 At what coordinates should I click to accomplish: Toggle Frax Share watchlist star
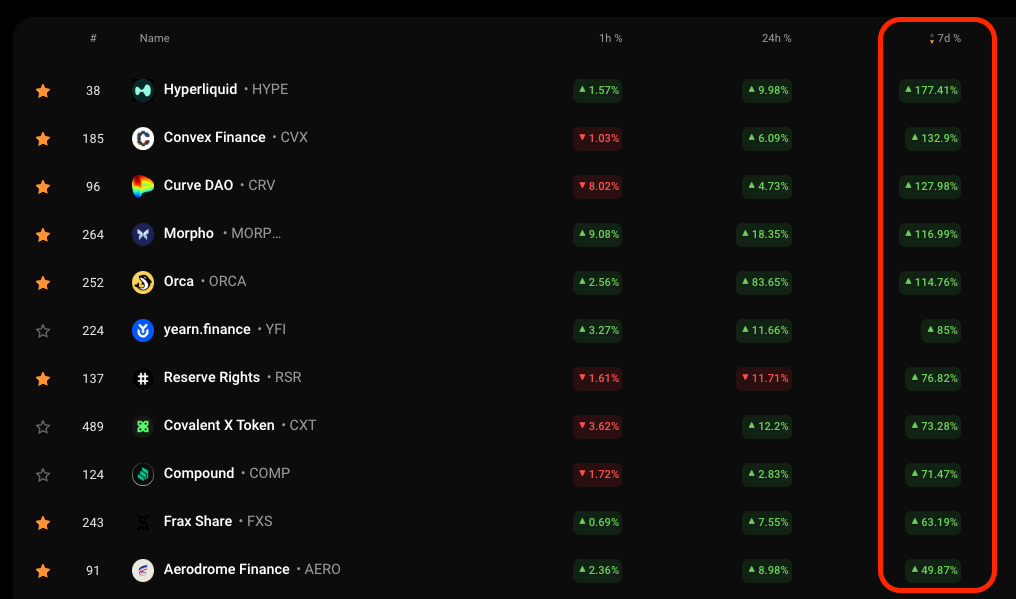(x=43, y=523)
